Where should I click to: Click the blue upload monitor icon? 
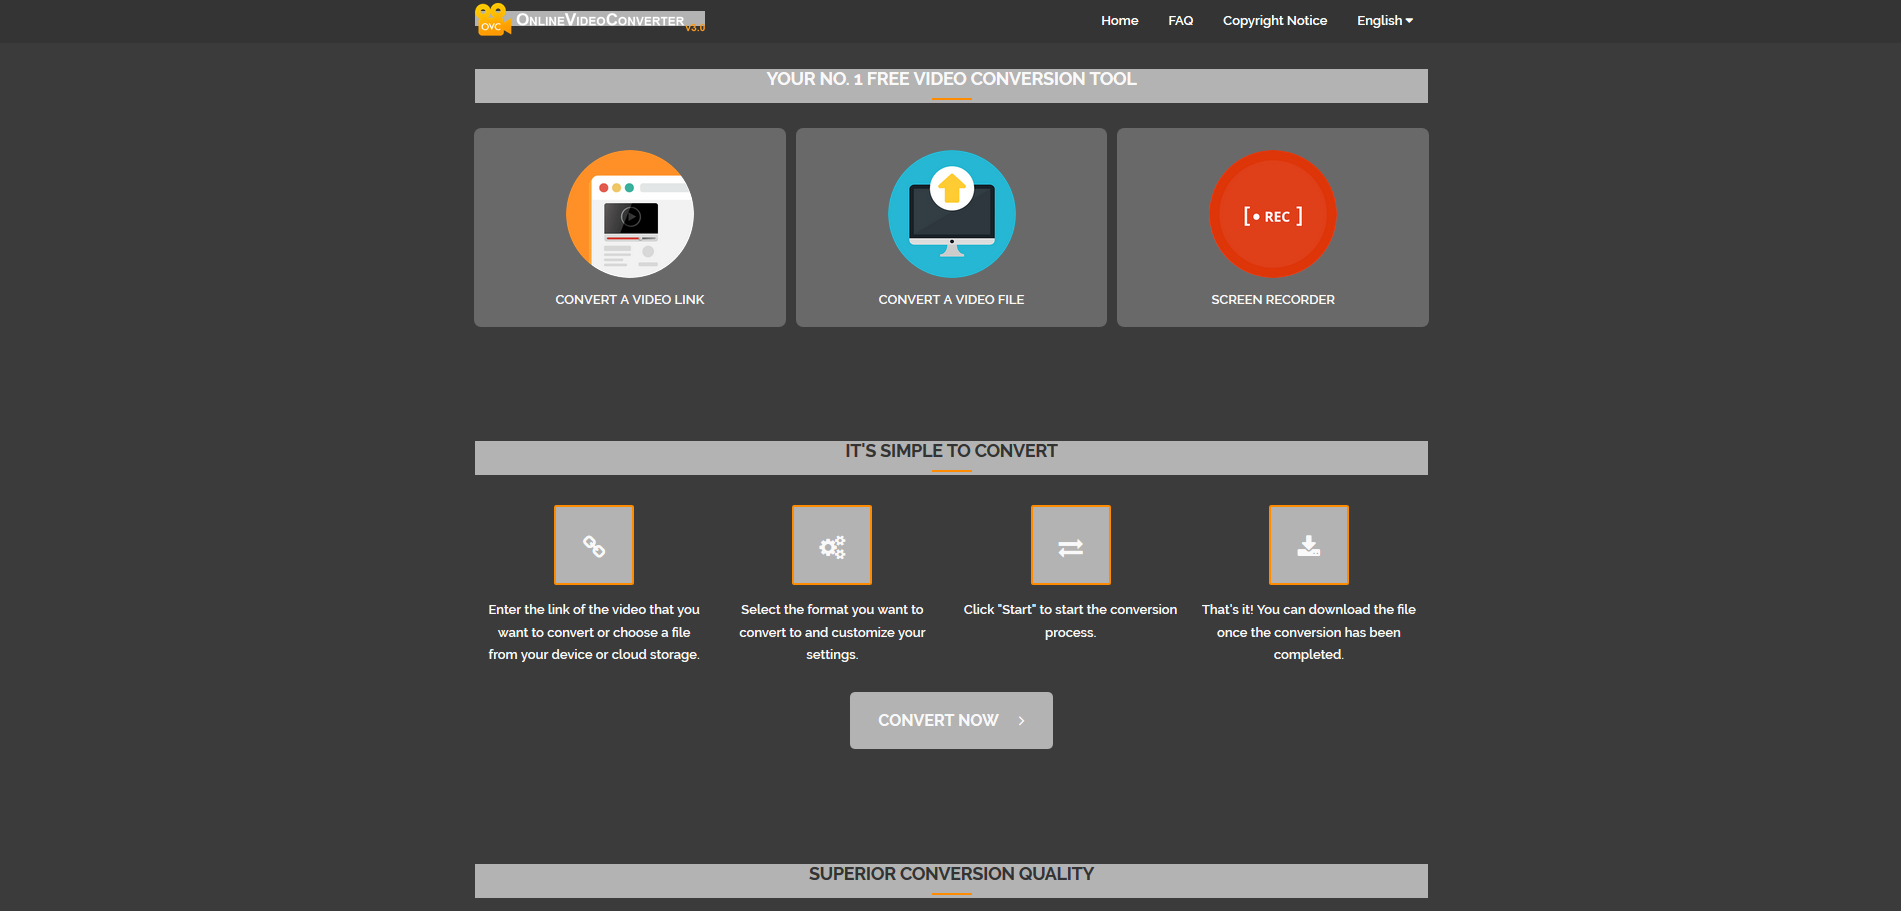pos(951,214)
